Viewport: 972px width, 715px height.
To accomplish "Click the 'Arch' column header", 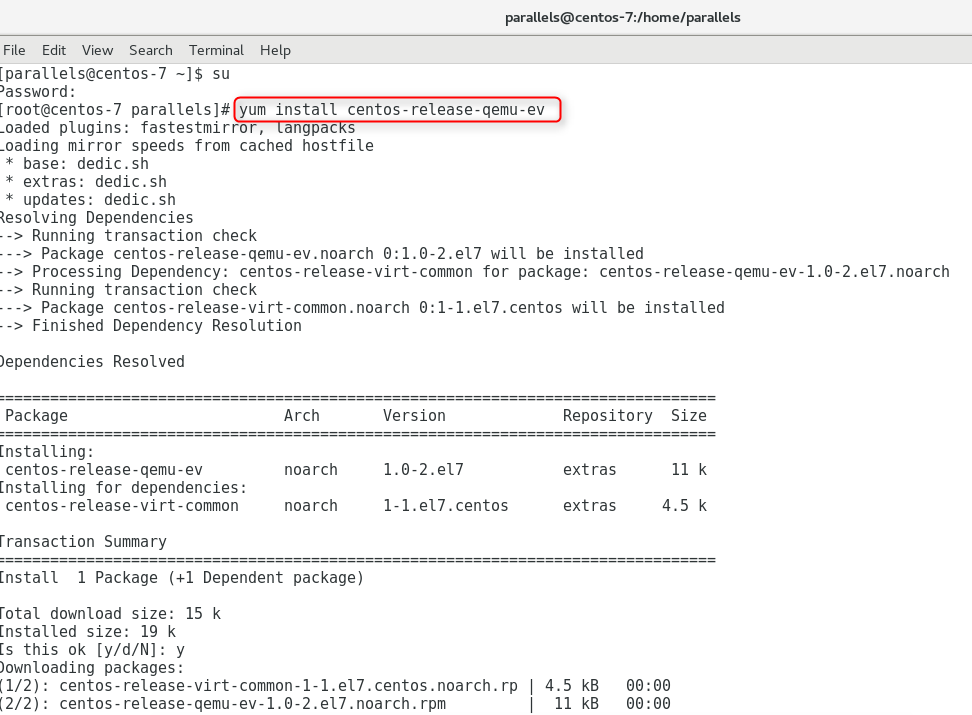I will 302,415.
